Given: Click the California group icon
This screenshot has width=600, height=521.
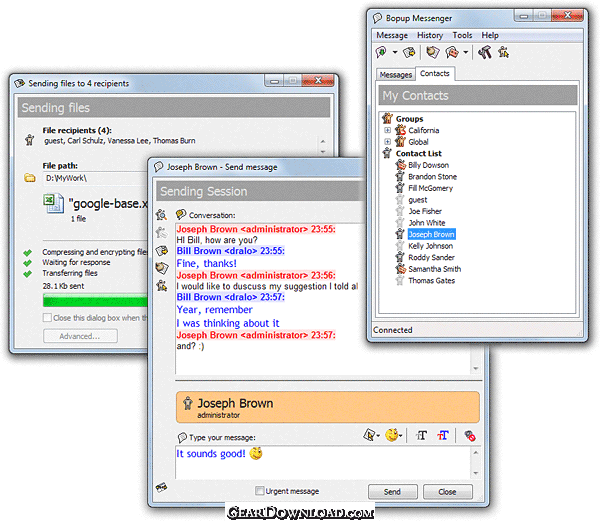Looking at the screenshot, I should tap(400, 130).
